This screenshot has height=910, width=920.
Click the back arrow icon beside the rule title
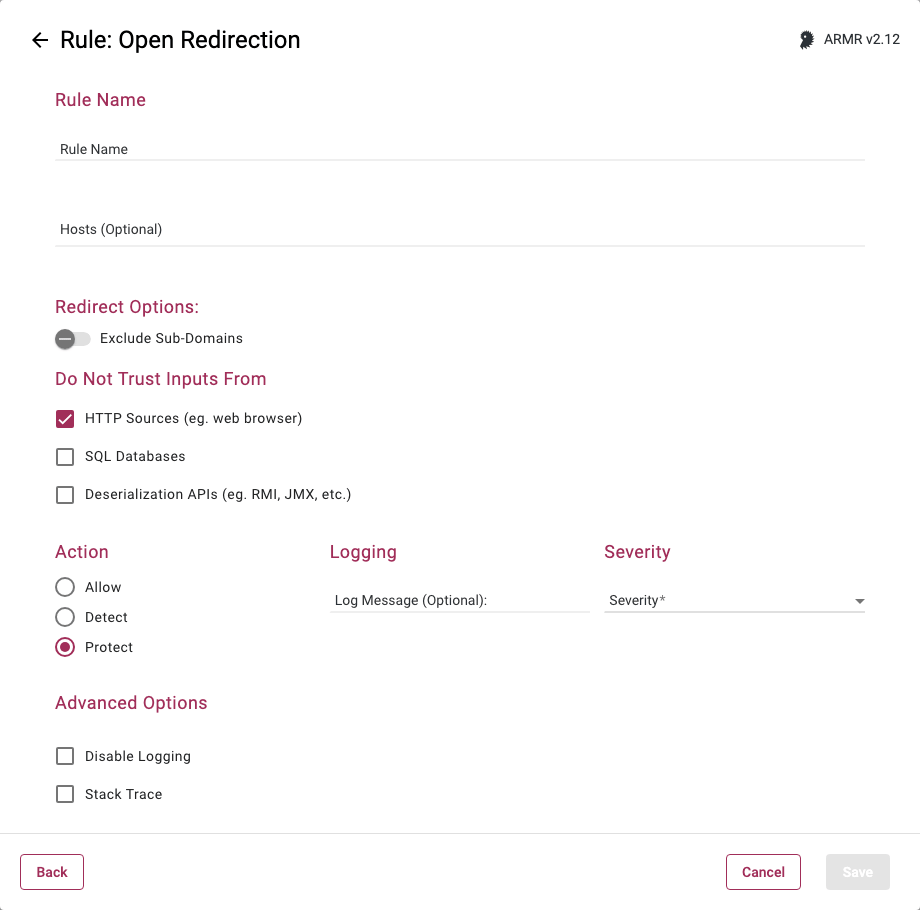coord(40,40)
